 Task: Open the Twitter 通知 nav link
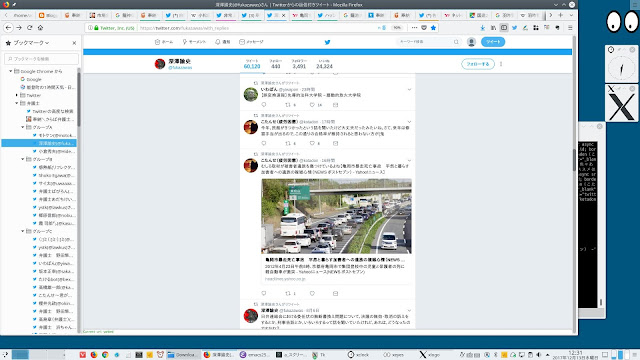pyautogui.click(x=223, y=42)
